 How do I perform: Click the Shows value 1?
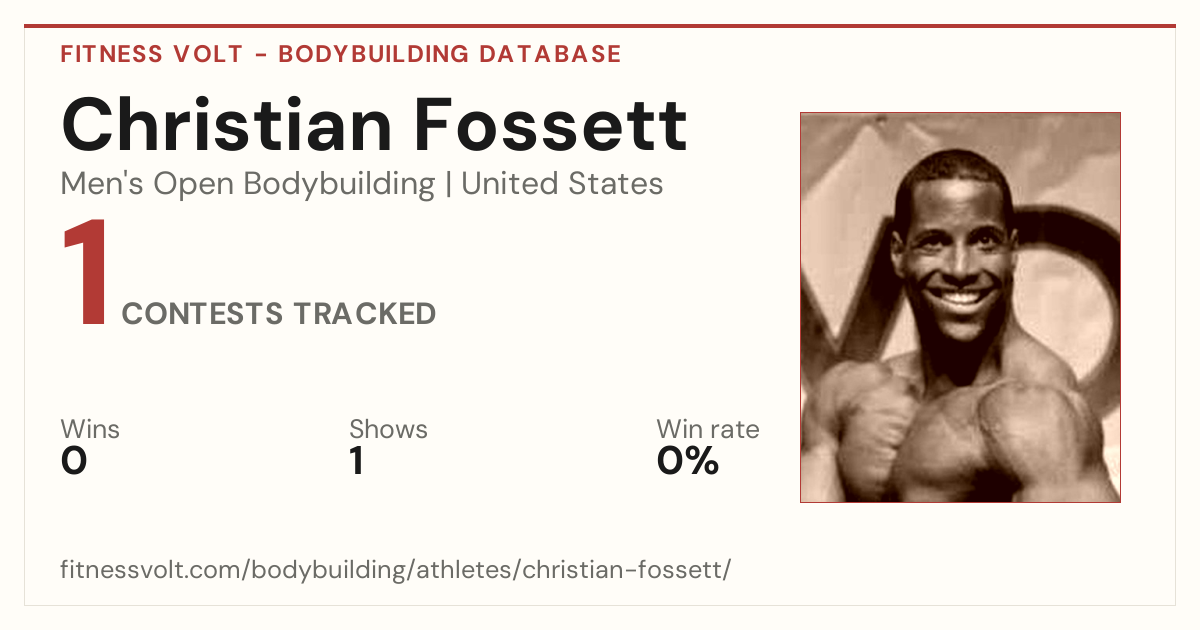[356, 462]
